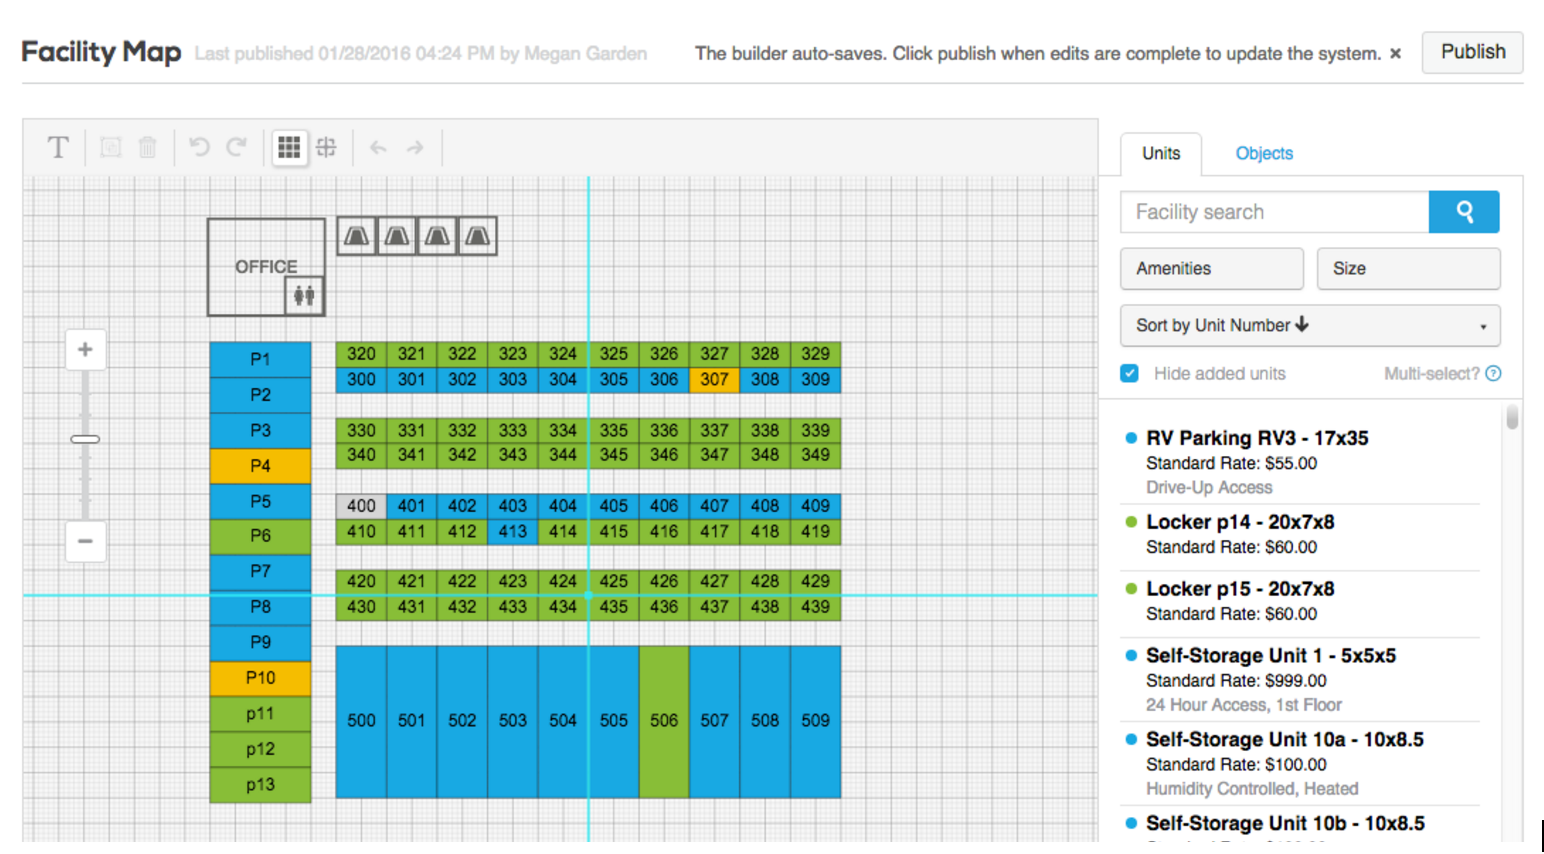Redo the last edit
Screen dimensions: 1544x854
(x=237, y=148)
